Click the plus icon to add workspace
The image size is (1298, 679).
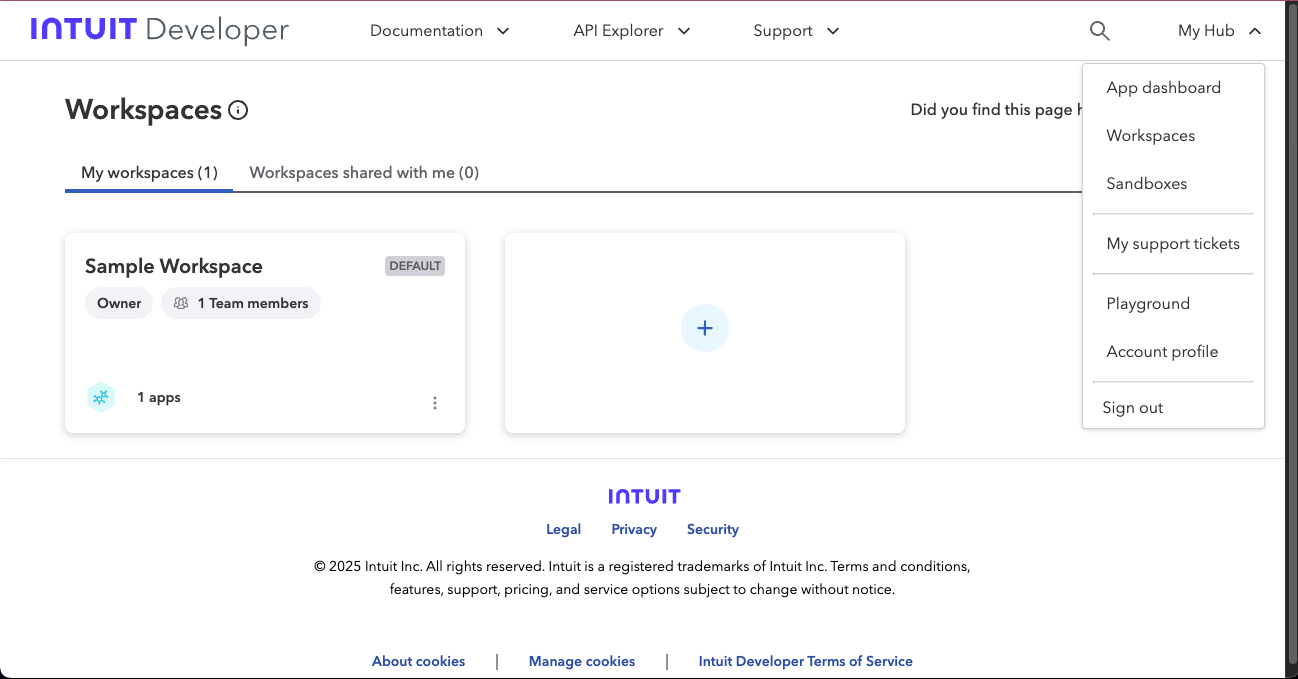(x=705, y=328)
